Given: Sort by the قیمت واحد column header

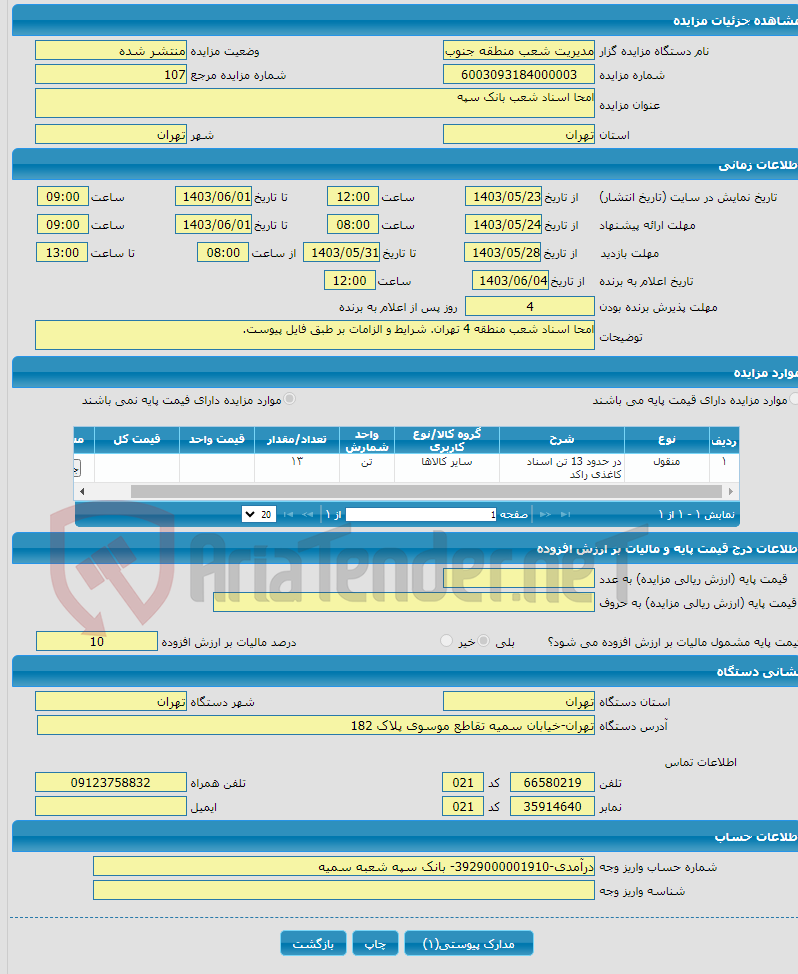Looking at the screenshot, I should (x=217, y=440).
